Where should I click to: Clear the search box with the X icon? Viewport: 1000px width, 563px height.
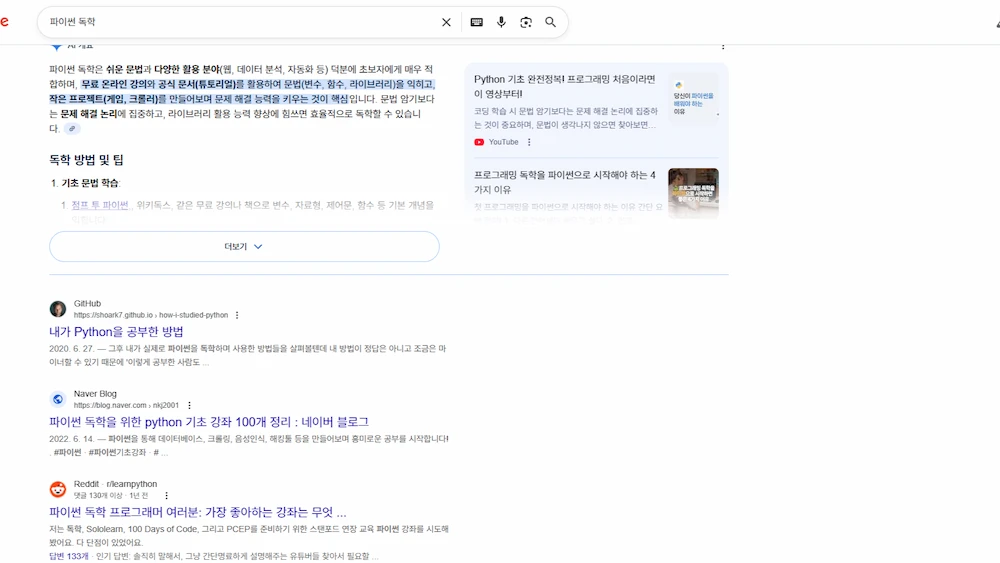(x=446, y=22)
